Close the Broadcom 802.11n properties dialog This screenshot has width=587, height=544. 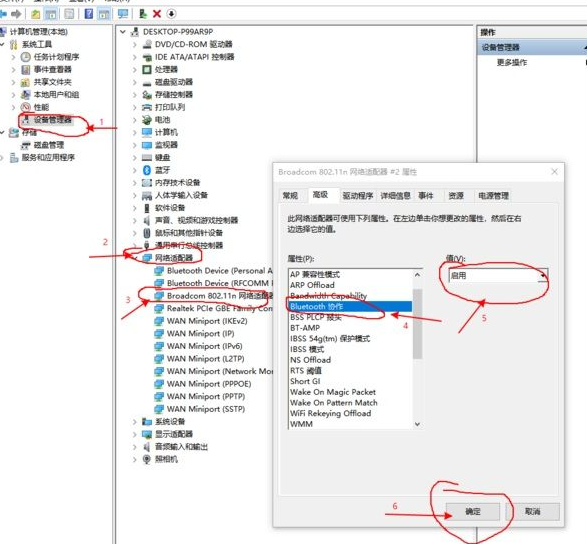(554, 172)
